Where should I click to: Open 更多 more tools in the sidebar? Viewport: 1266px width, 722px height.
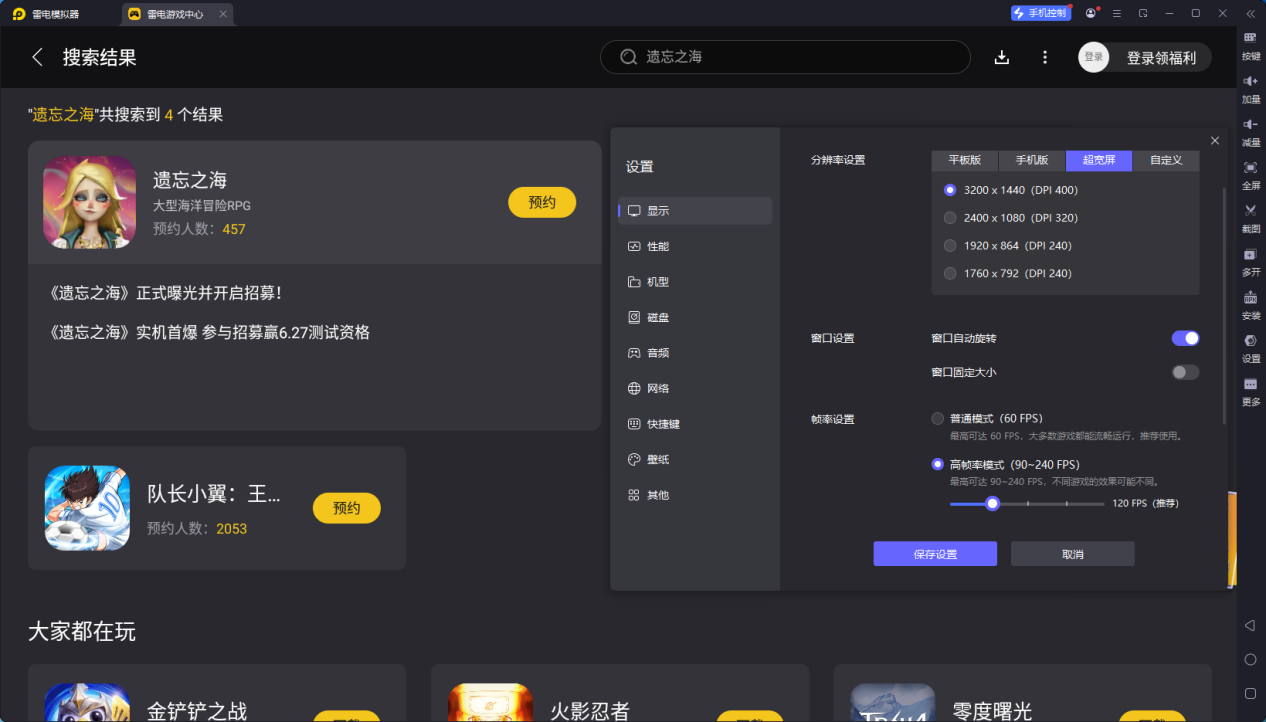[x=1251, y=391]
